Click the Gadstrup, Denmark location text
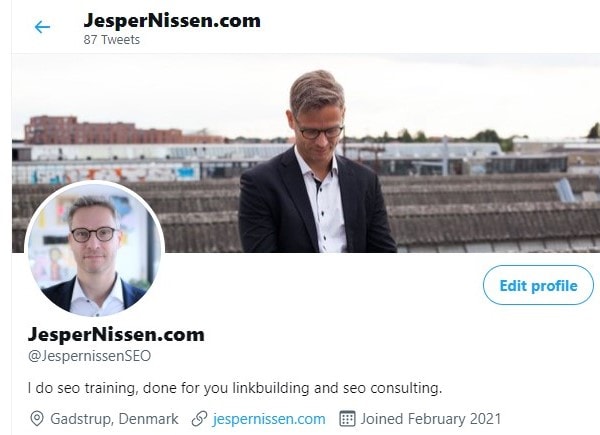Image resolution: width=600 pixels, height=435 pixels. [x=114, y=419]
